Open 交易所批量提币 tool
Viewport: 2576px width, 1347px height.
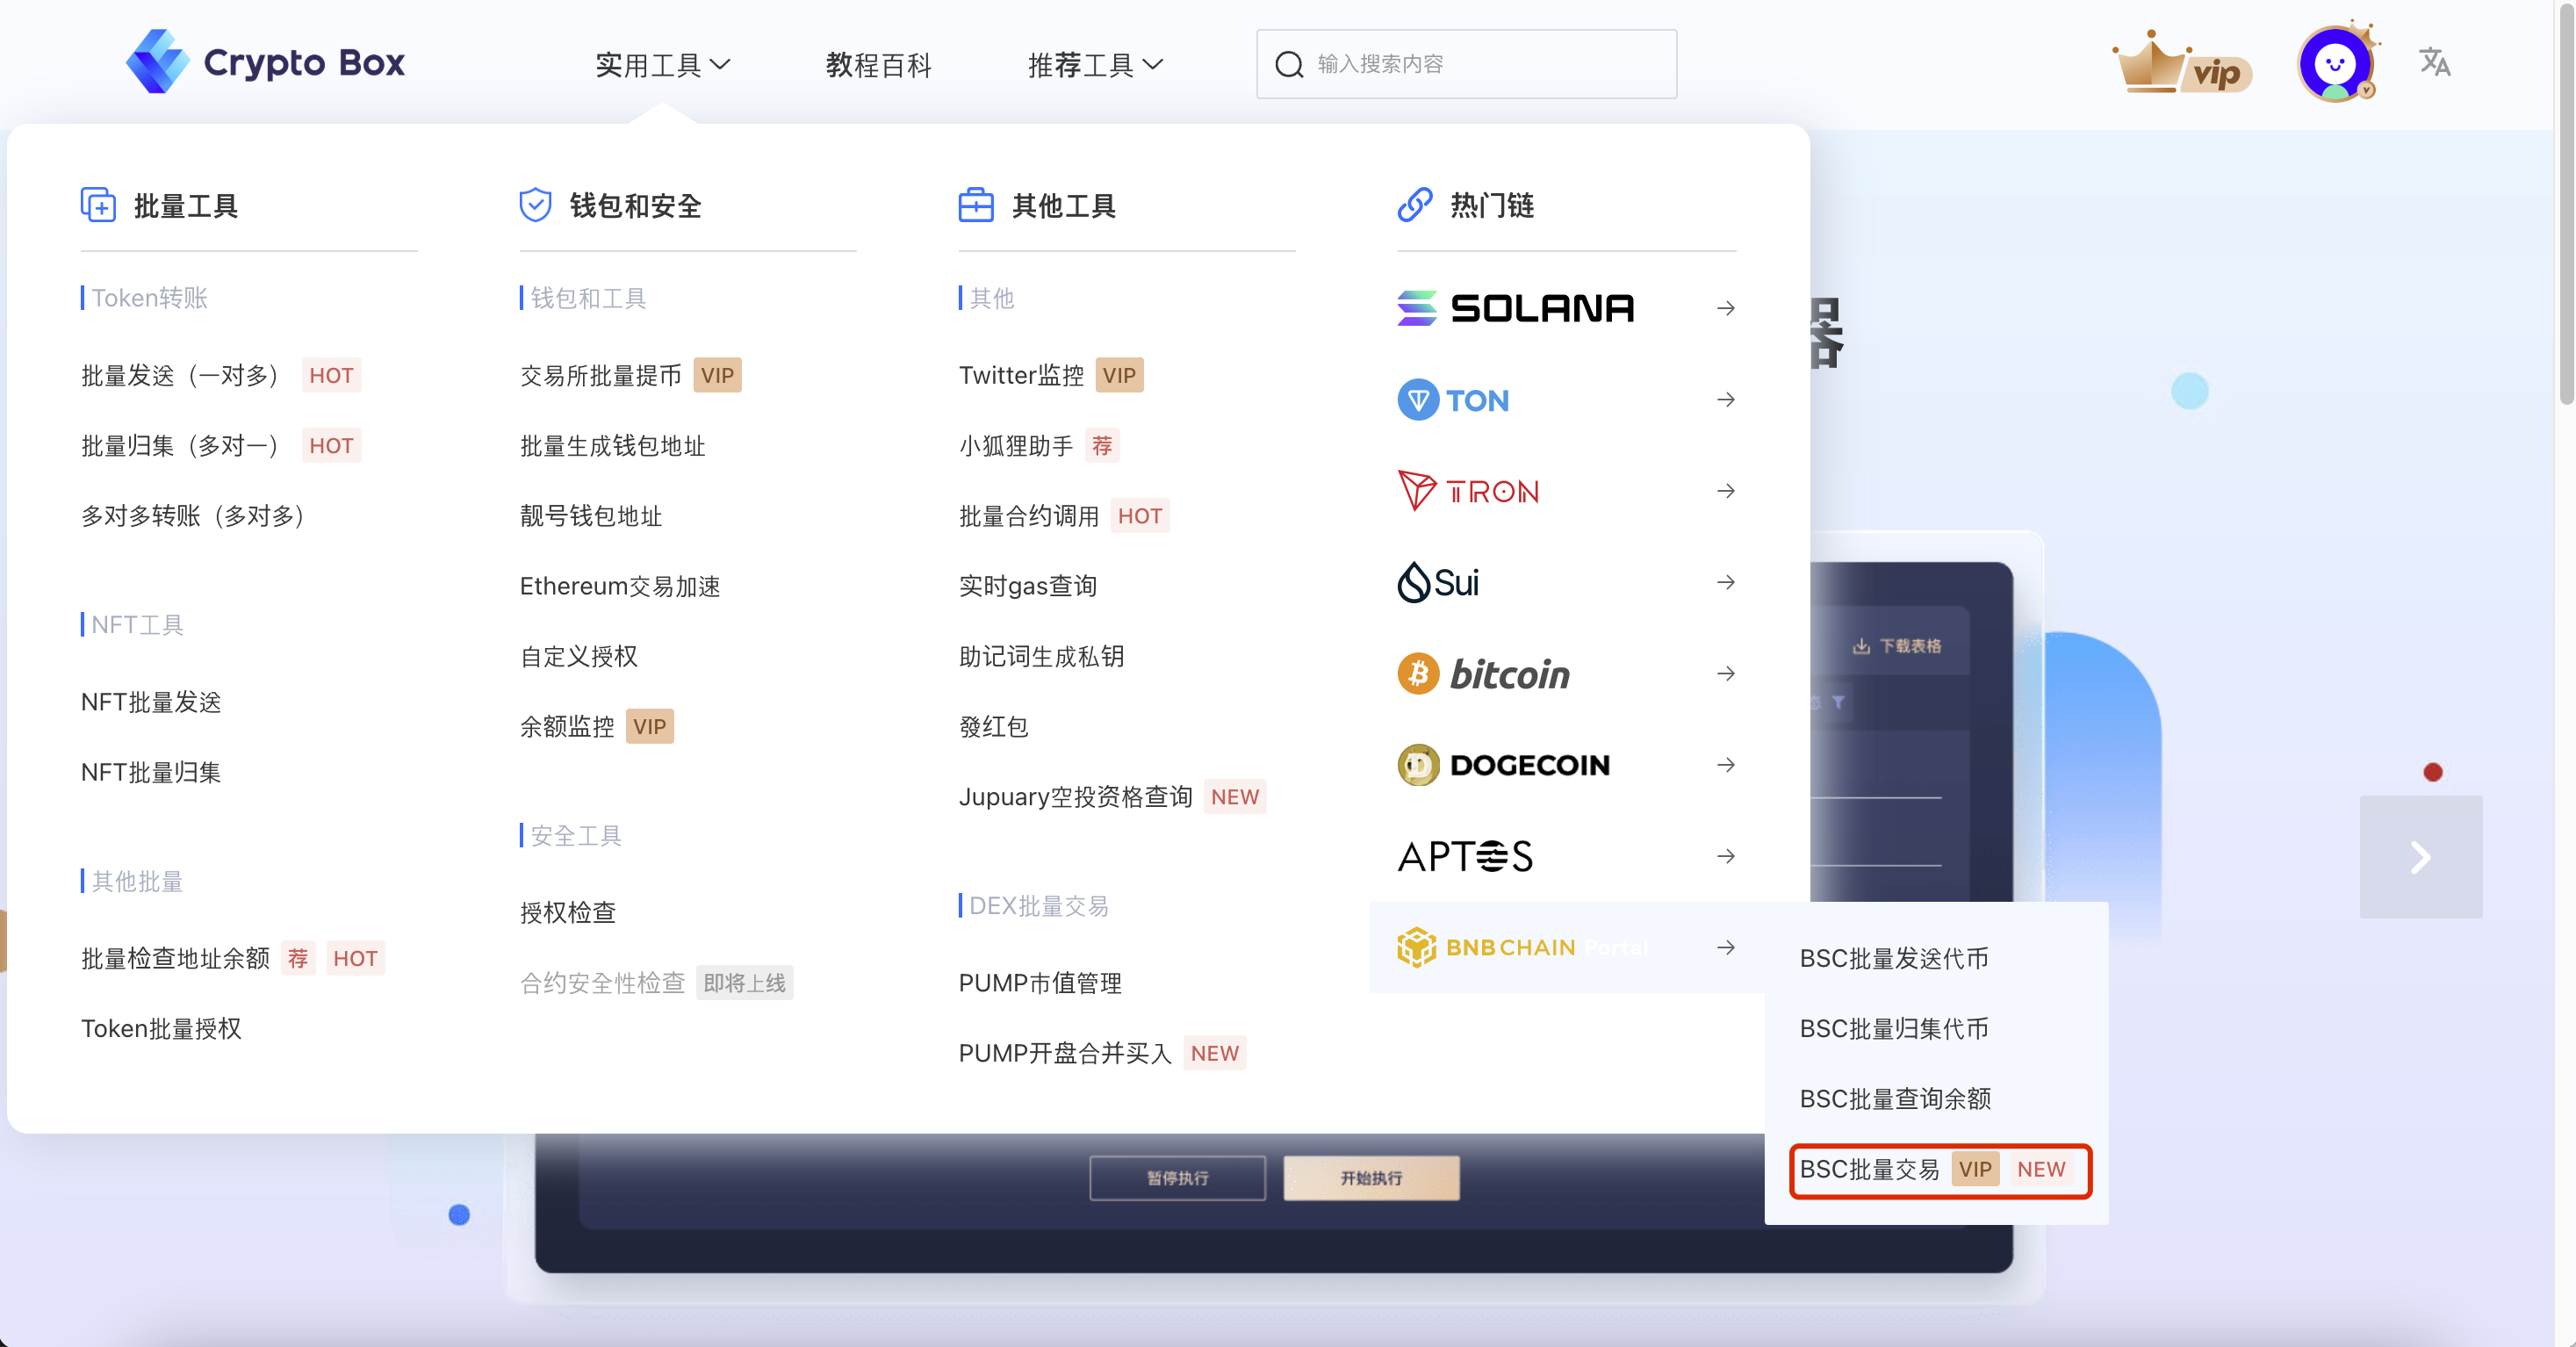(600, 375)
